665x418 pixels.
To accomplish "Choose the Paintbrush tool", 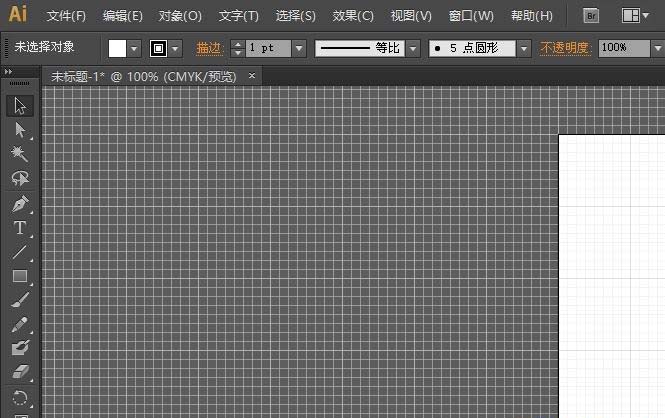I will (20, 300).
